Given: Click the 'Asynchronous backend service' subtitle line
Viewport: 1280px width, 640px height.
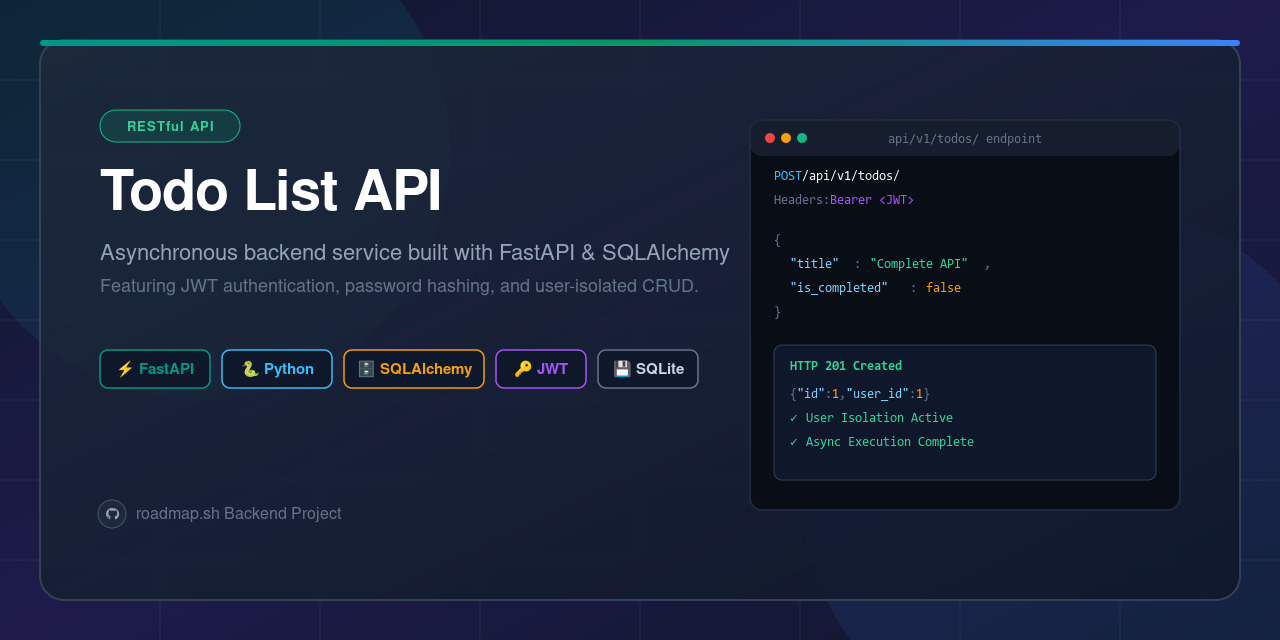Looking at the screenshot, I should tap(415, 253).
